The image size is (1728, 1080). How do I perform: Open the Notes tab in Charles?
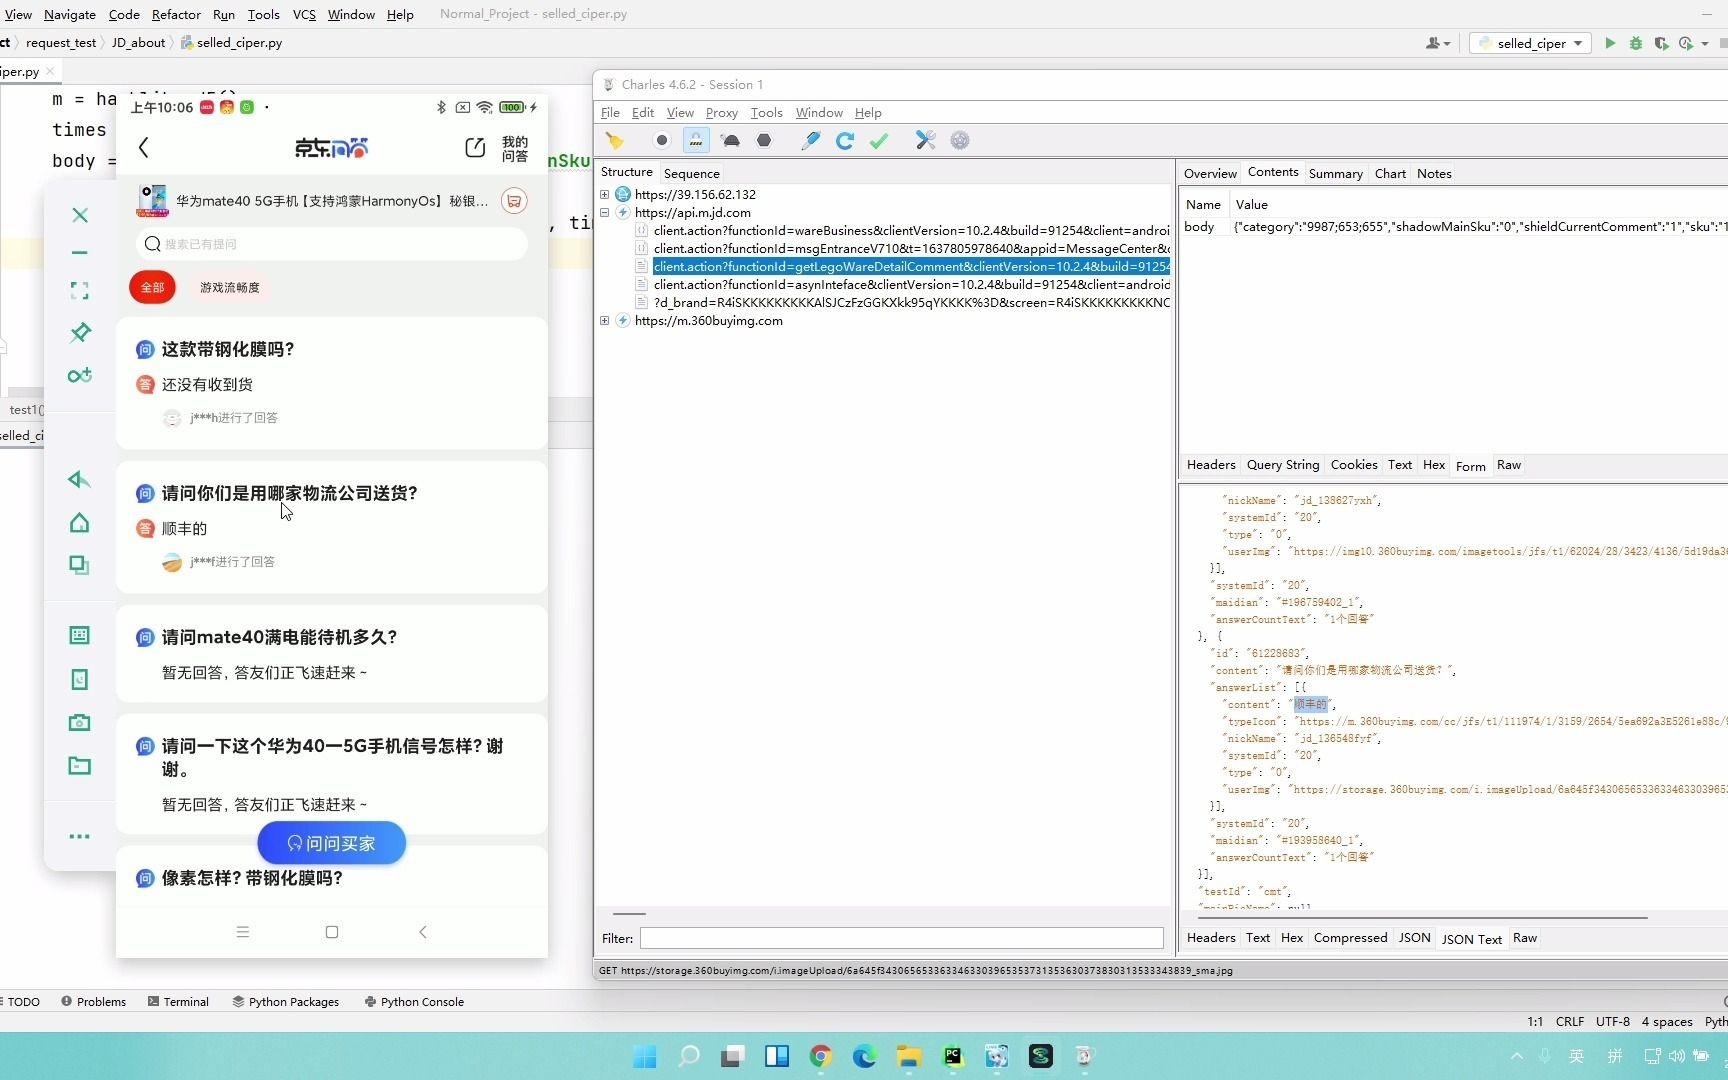(x=1434, y=173)
